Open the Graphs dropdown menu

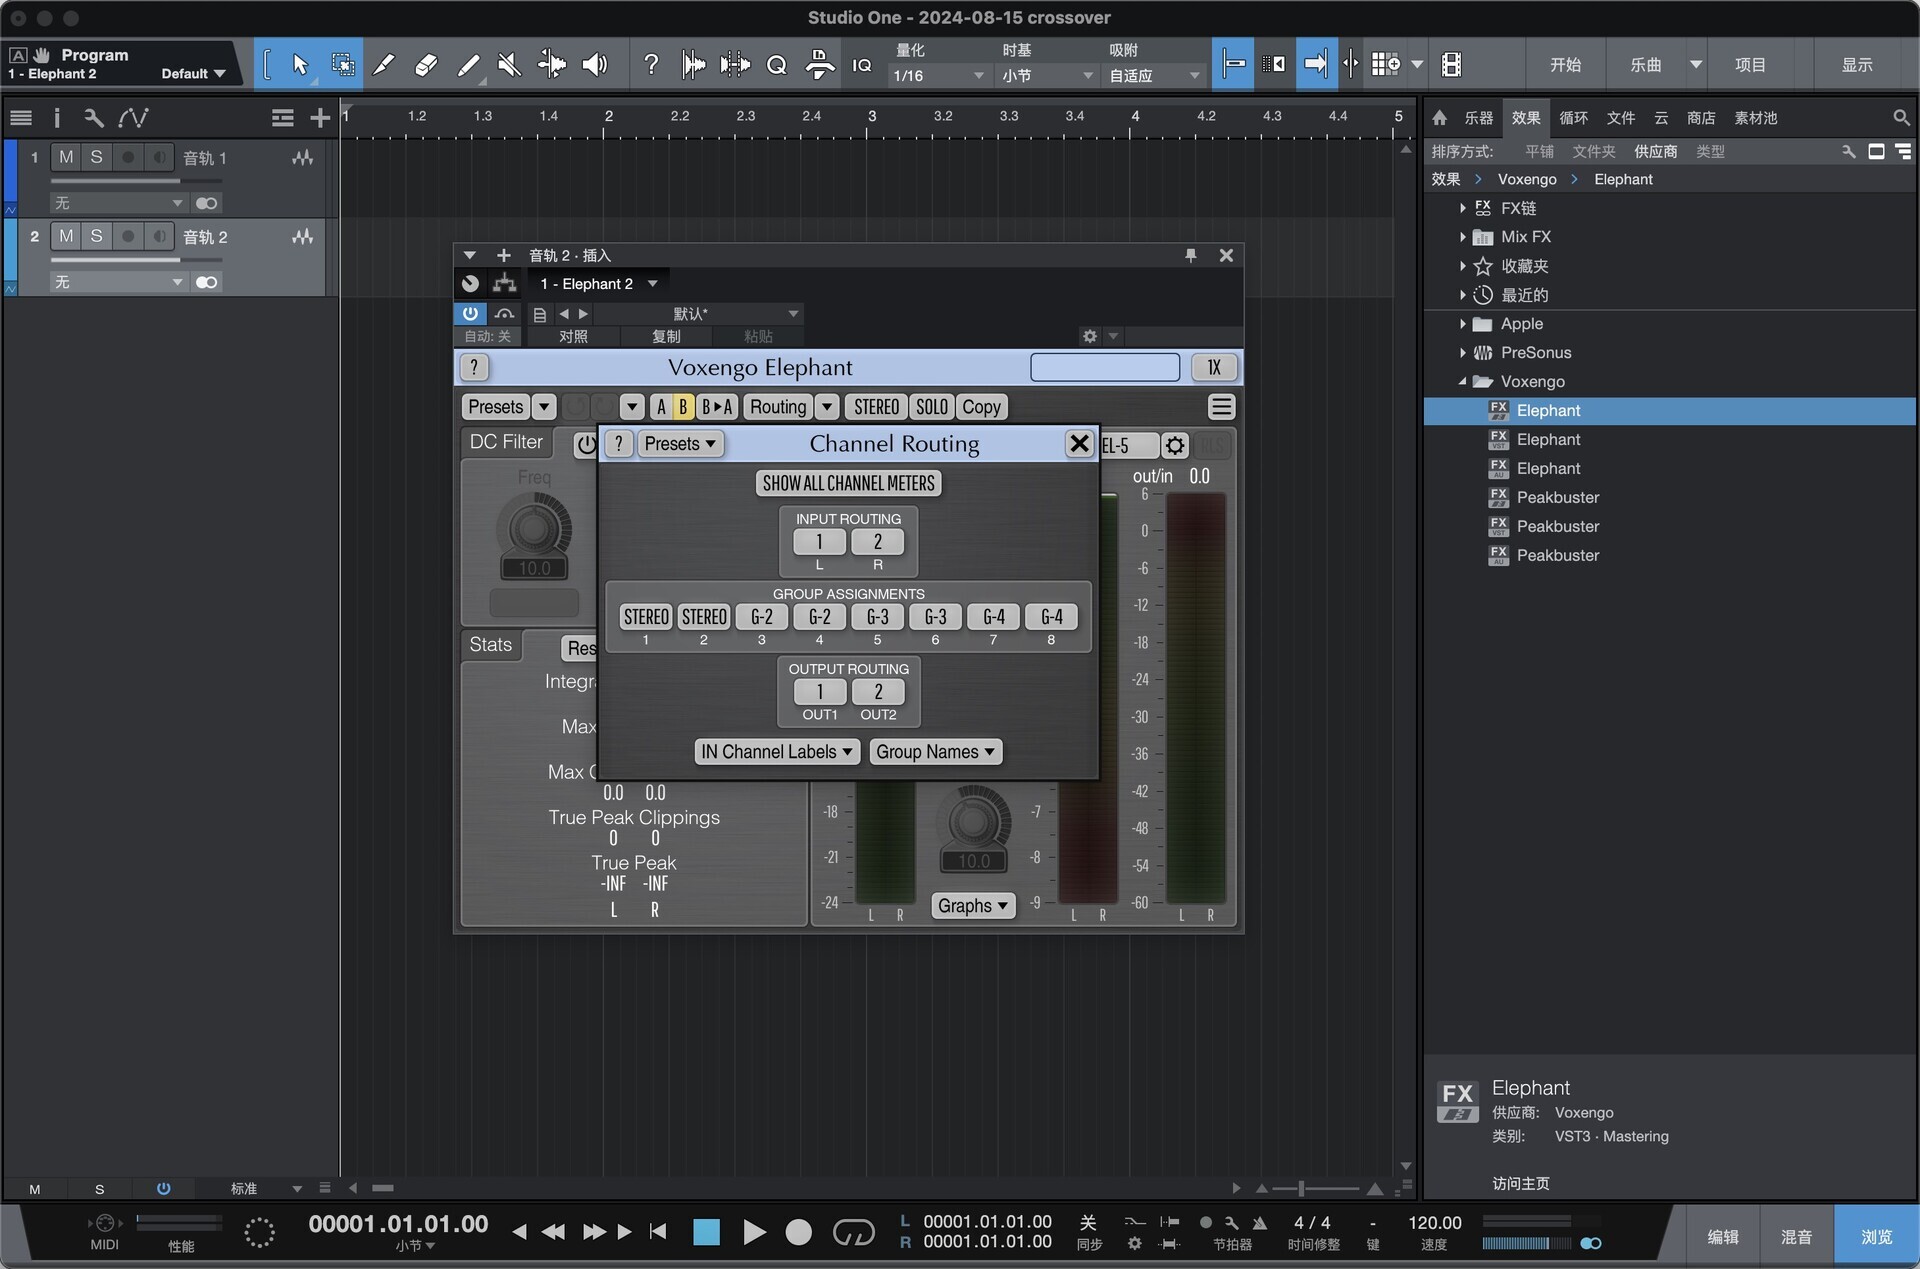pyautogui.click(x=972, y=906)
